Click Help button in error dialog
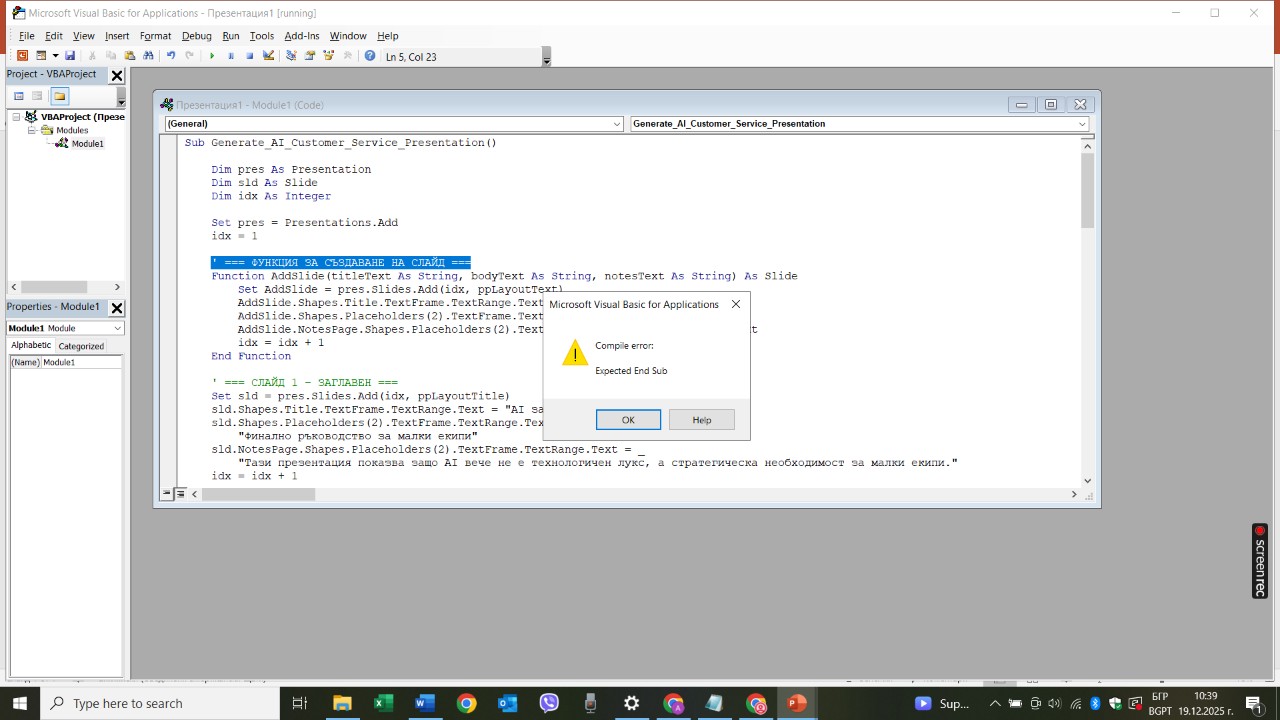Image resolution: width=1280 pixels, height=720 pixels. (x=701, y=420)
